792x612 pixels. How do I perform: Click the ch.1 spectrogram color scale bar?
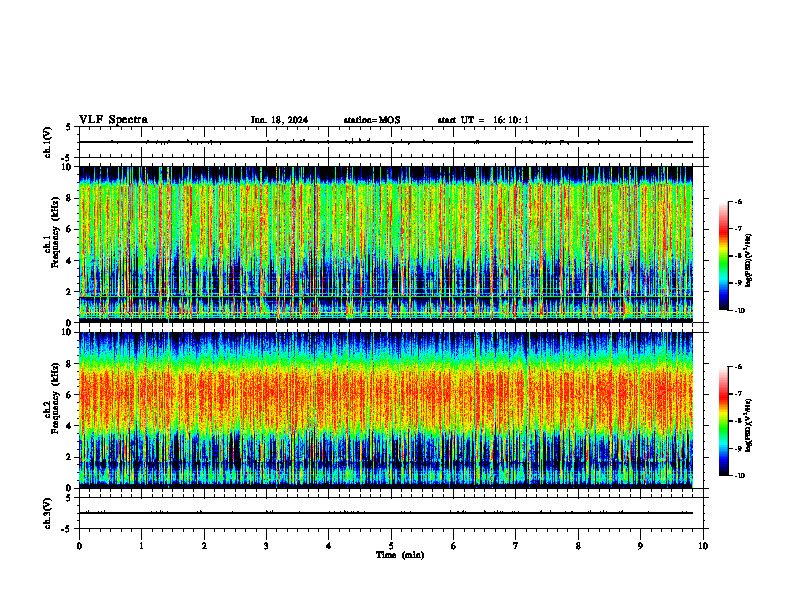(x=723, y=256)
